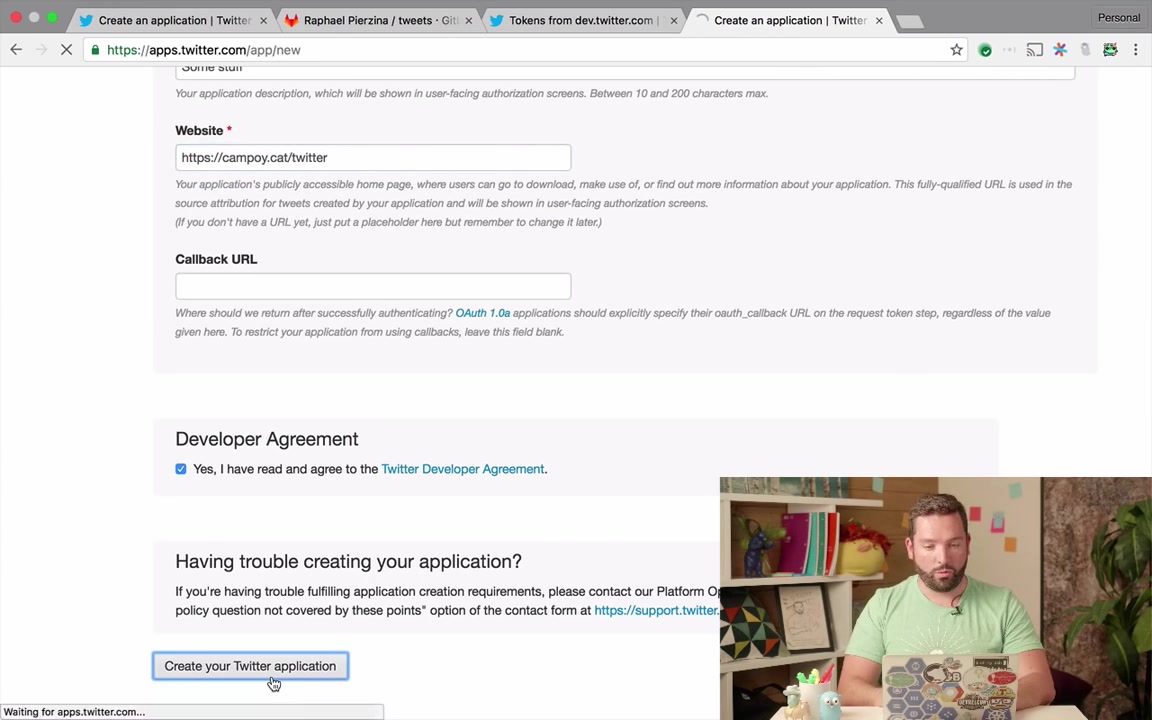Uncheck the Twitter Developer Agreement checkbox
The width and height of the screenshot is (1152, 720).
(x=181, y=468)
